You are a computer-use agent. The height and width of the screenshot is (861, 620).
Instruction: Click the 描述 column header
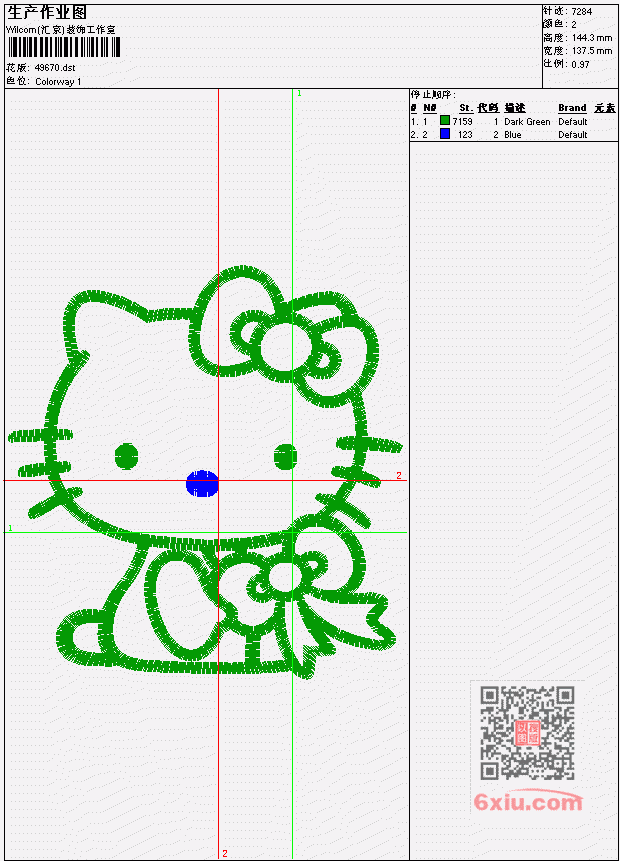click(515, 108)
